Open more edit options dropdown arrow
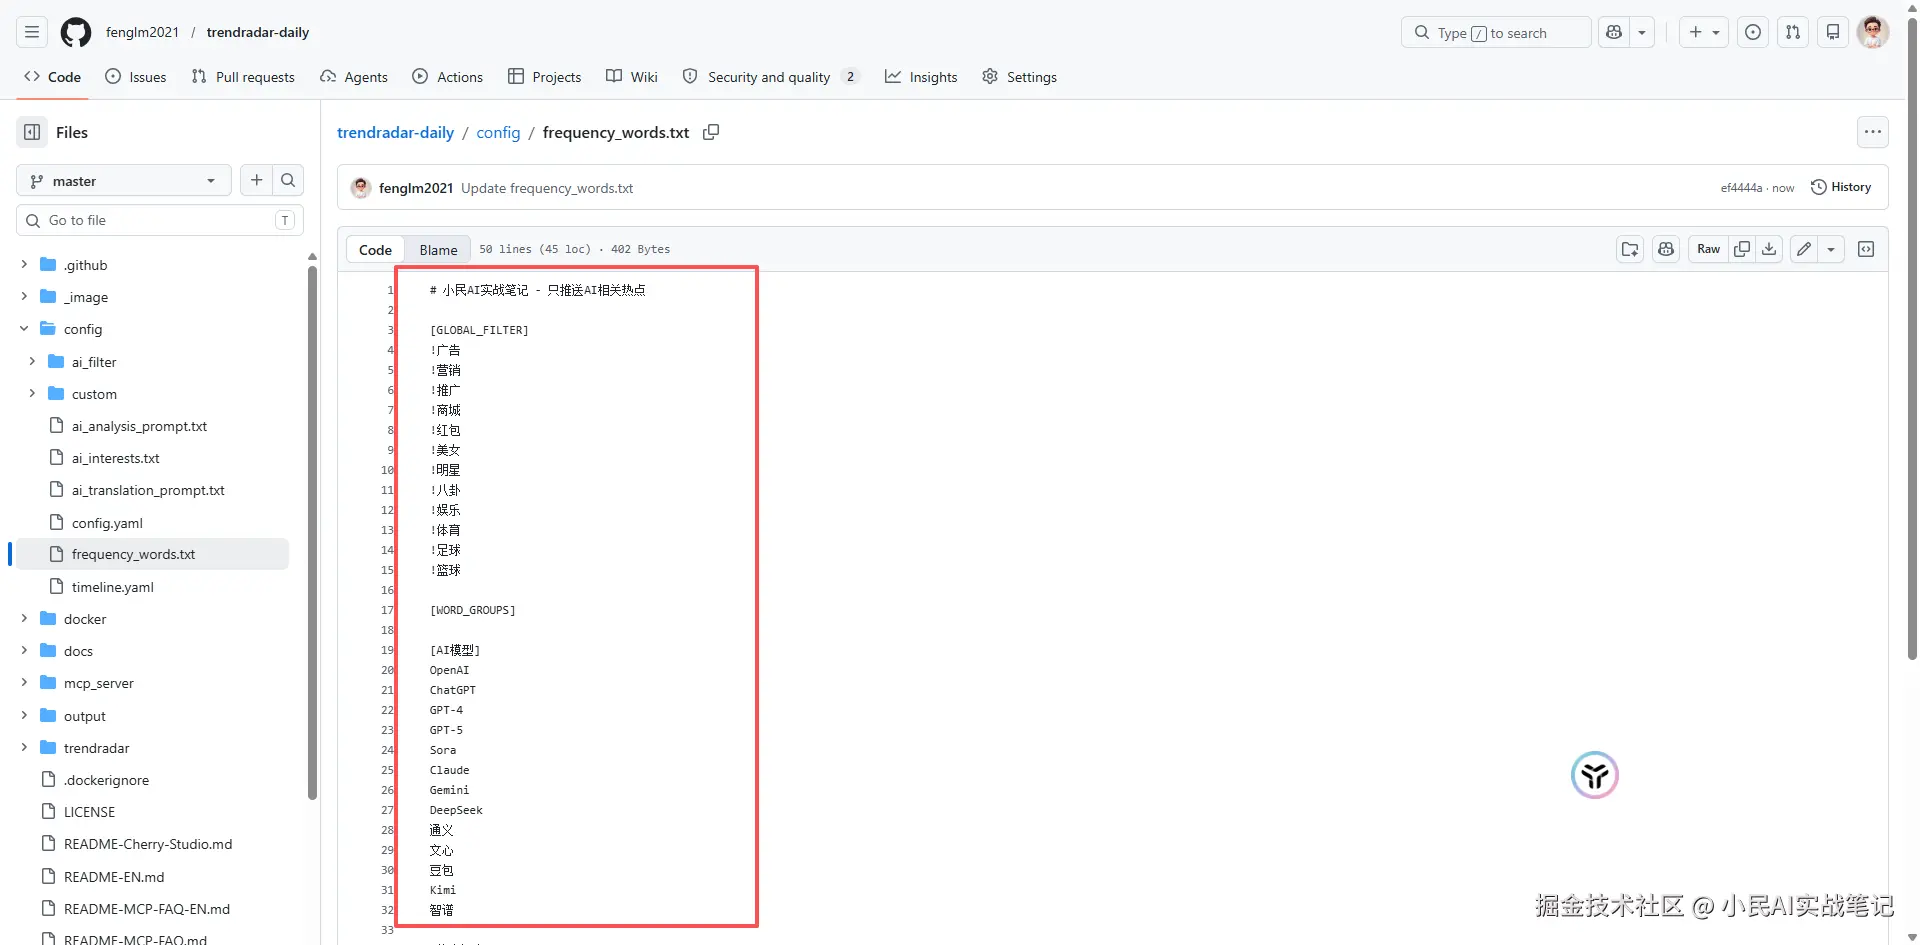Viewport: 1920px width, 945px height. [1831, 249]
